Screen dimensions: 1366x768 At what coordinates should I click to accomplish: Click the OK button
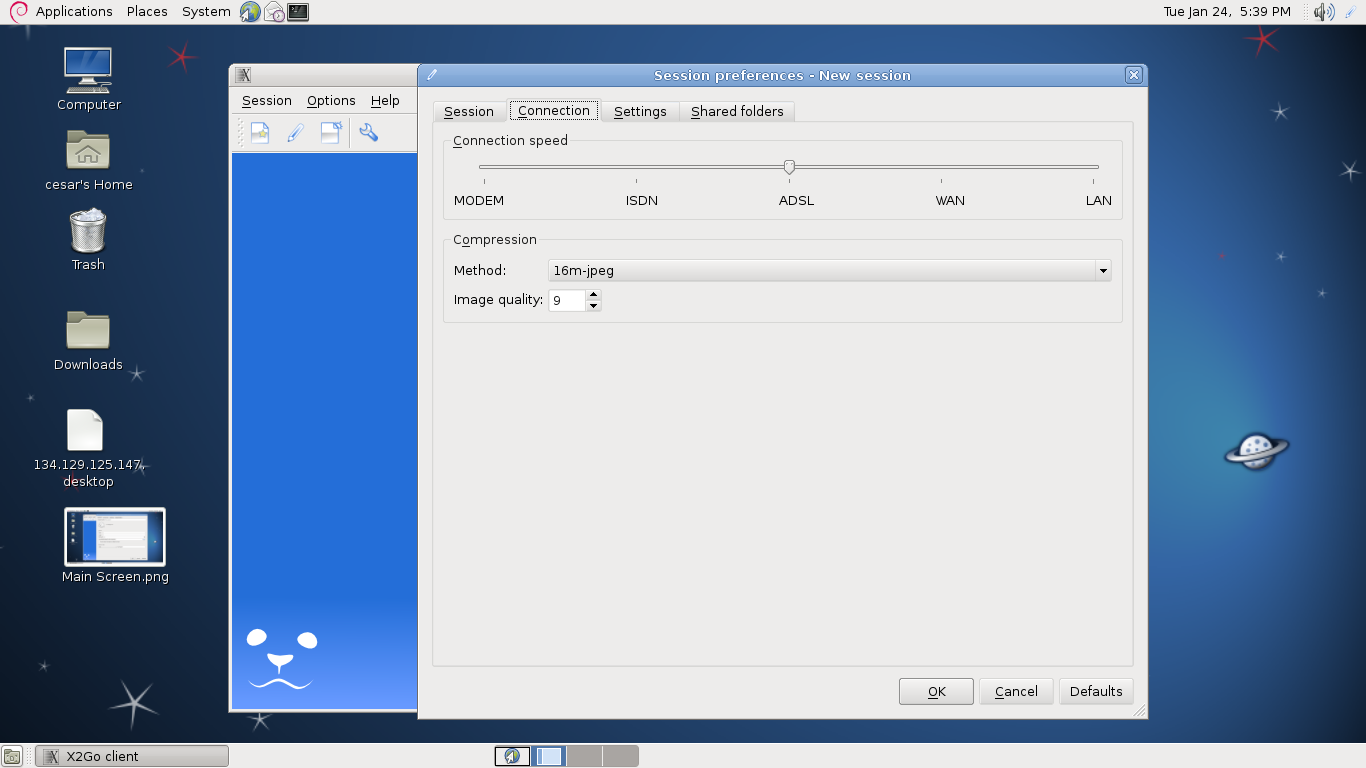tap(936, 691)
